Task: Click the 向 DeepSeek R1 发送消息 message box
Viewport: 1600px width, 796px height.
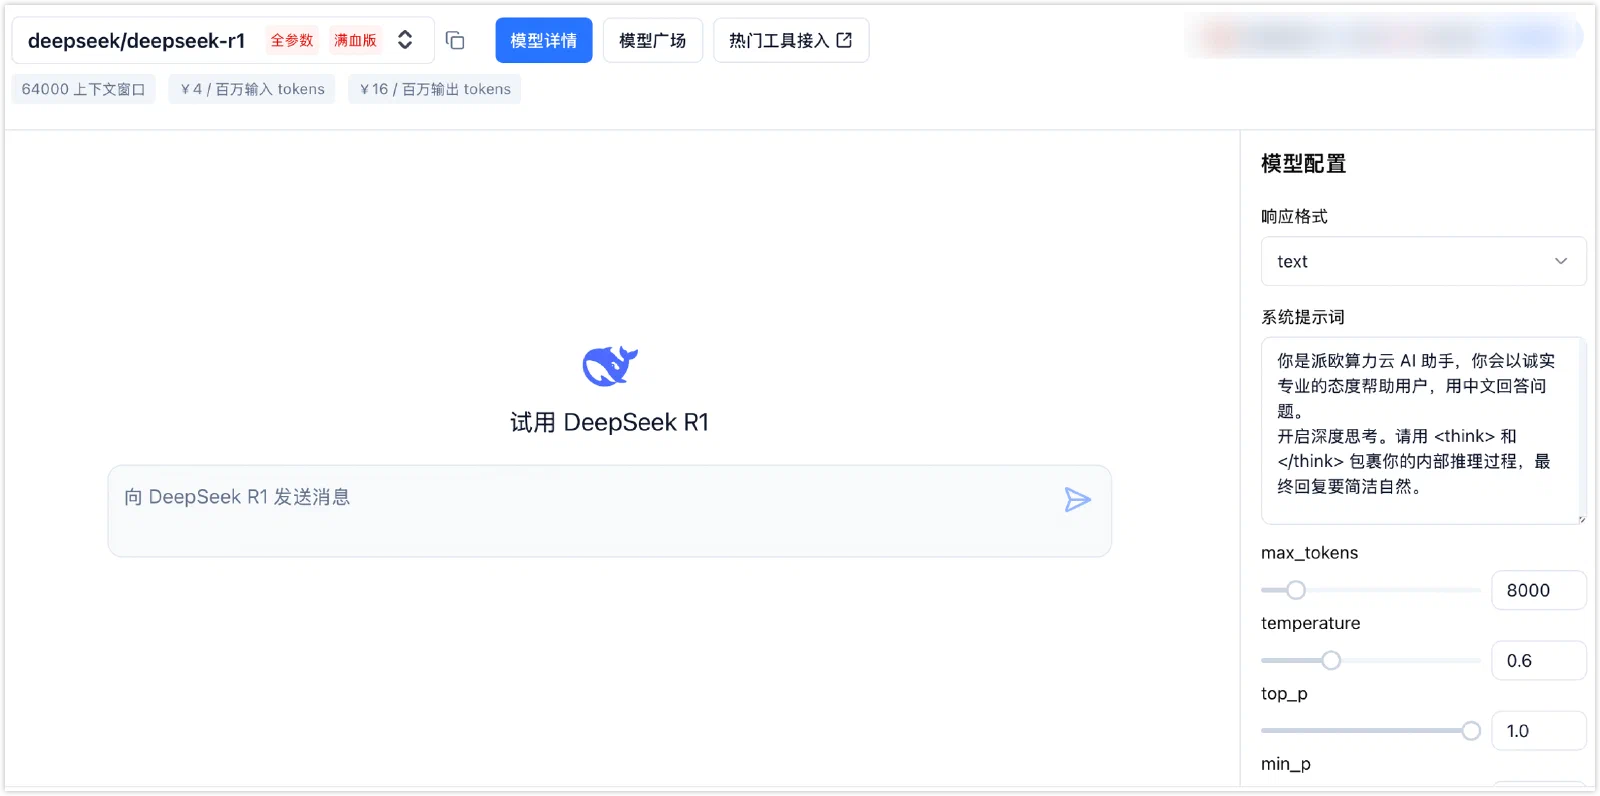Action: 609,510
